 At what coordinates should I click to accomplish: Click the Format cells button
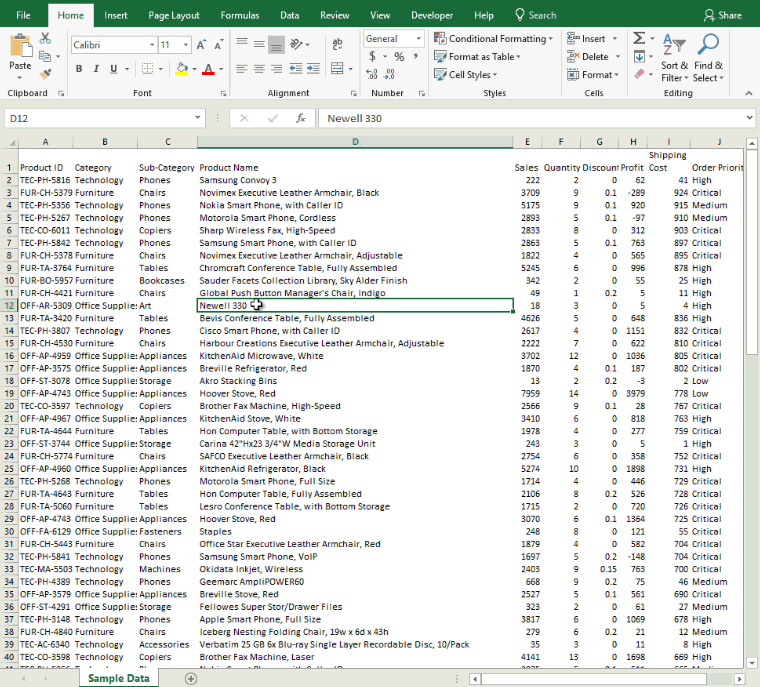(x=593, y=74)
